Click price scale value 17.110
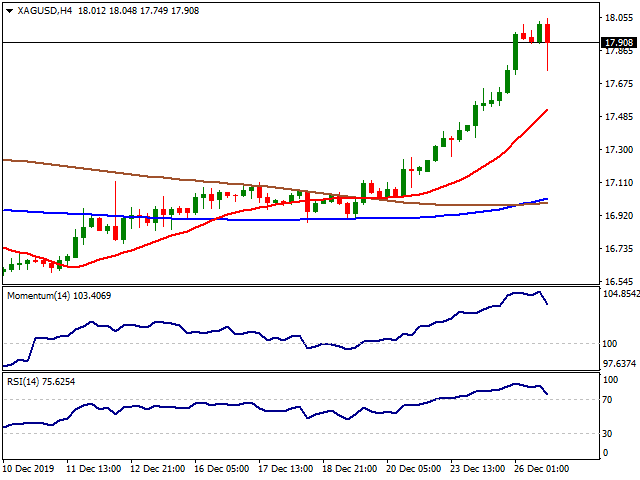 [x=619, y=183]
